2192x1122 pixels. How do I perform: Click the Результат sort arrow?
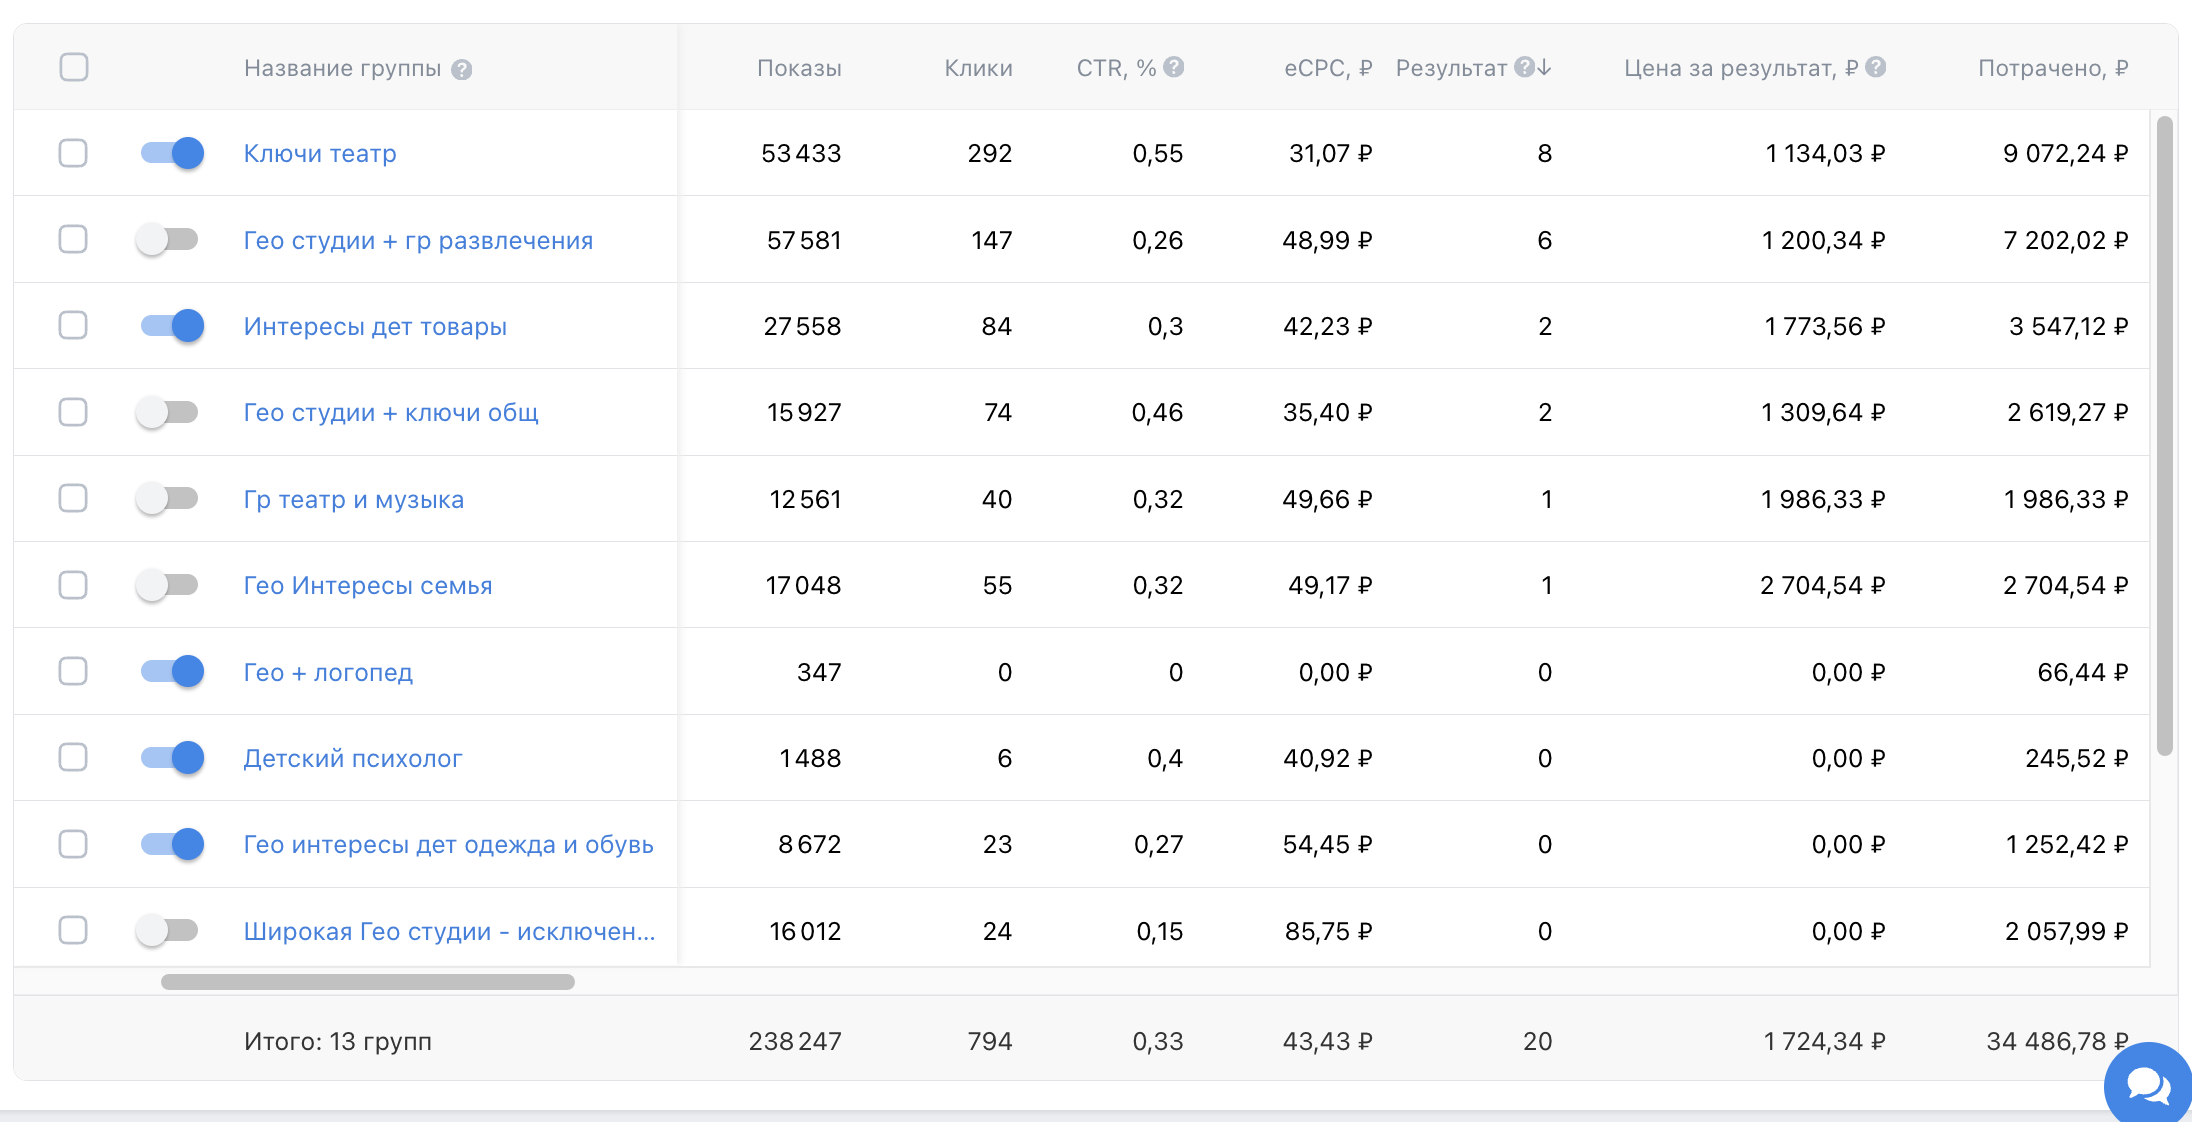[x=1545, y=67]
